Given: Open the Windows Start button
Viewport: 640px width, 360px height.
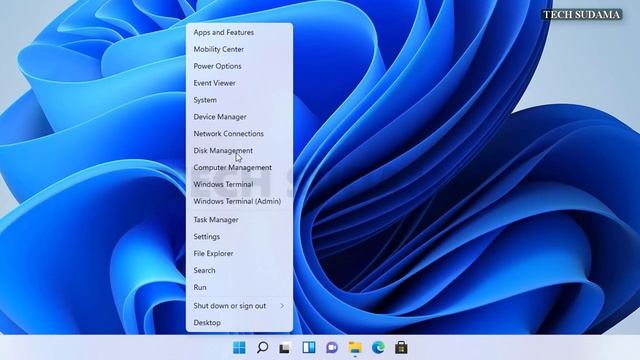Looking at the screenshot, I should tap(239, 348).
